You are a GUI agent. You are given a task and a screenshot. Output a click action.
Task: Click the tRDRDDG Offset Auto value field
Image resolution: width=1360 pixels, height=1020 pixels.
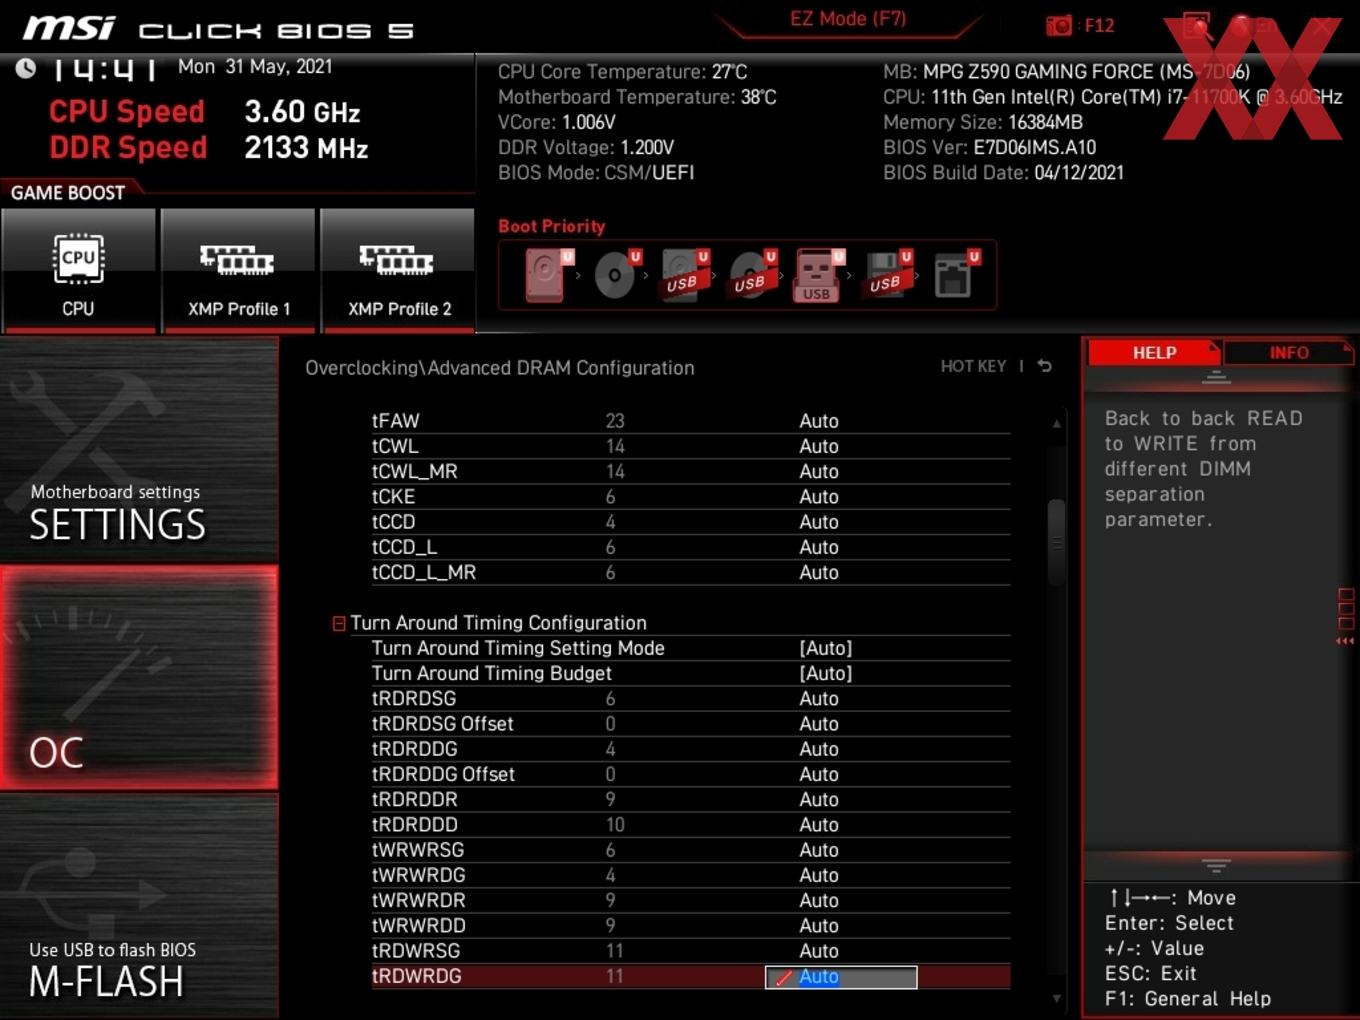819,774
